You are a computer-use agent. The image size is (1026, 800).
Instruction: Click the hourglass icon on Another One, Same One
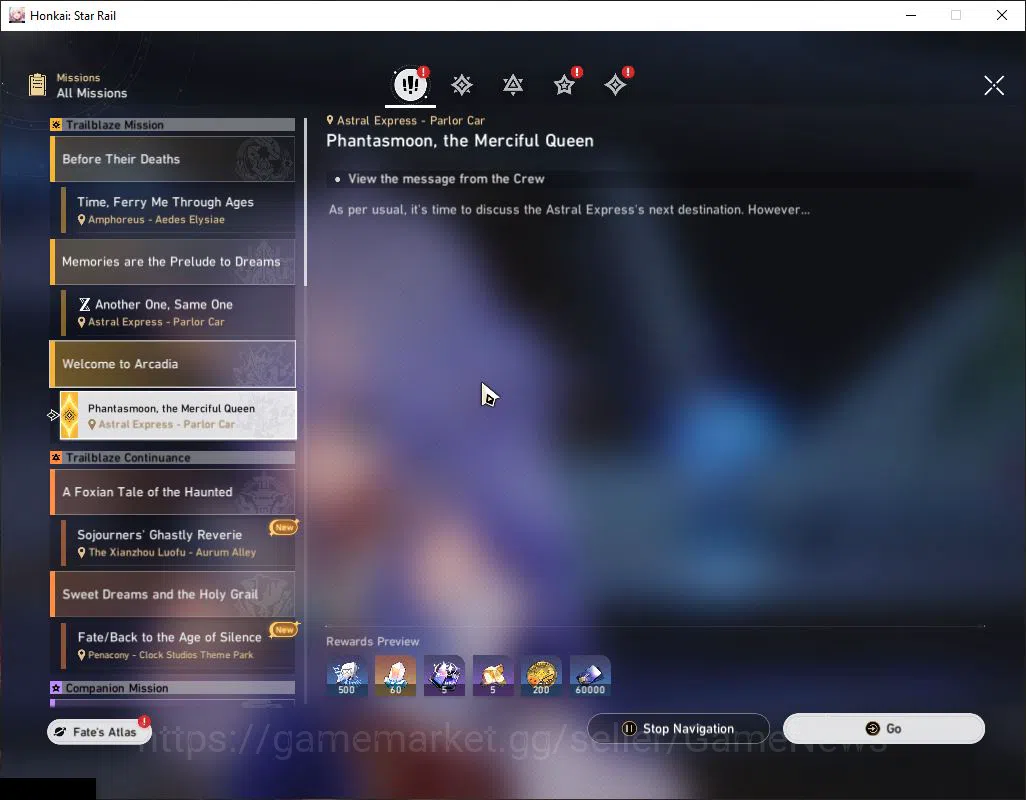pyautogui.click(x=84, y=304)
